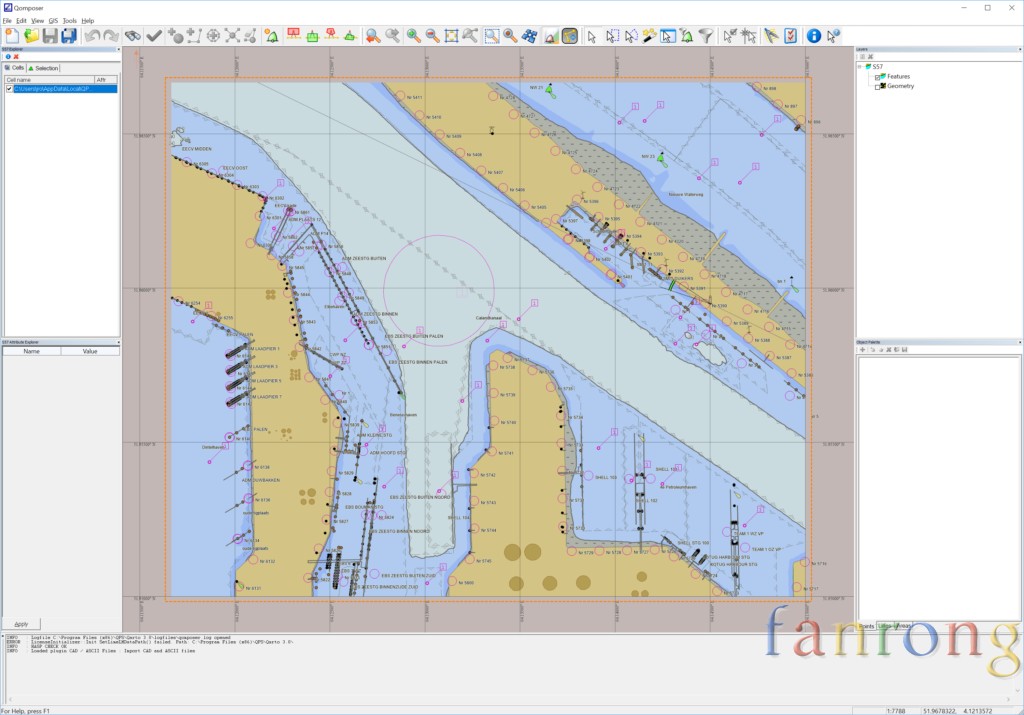Click the magic wand selection tool

click(x=649, y=36)
